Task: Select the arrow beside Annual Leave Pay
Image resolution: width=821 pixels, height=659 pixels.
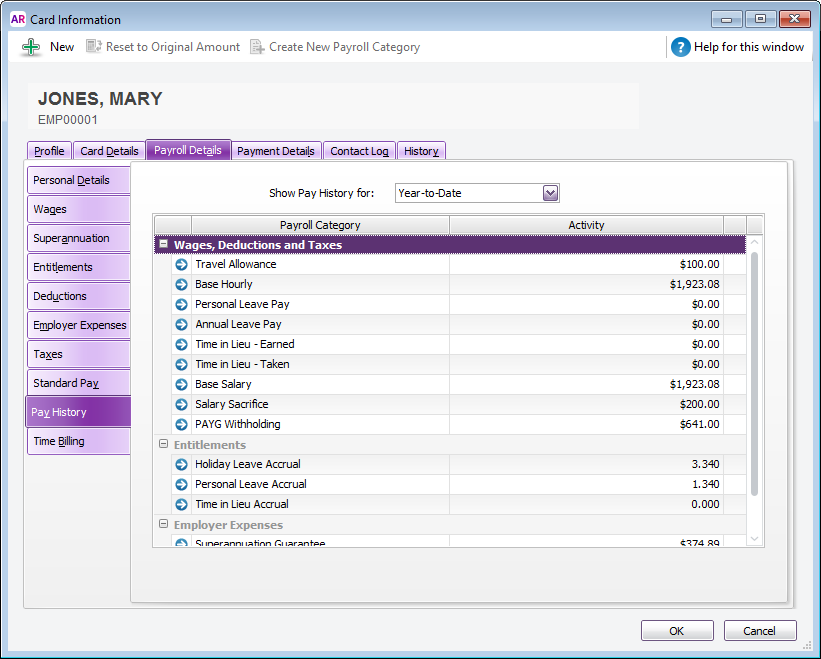Action: 181,325
